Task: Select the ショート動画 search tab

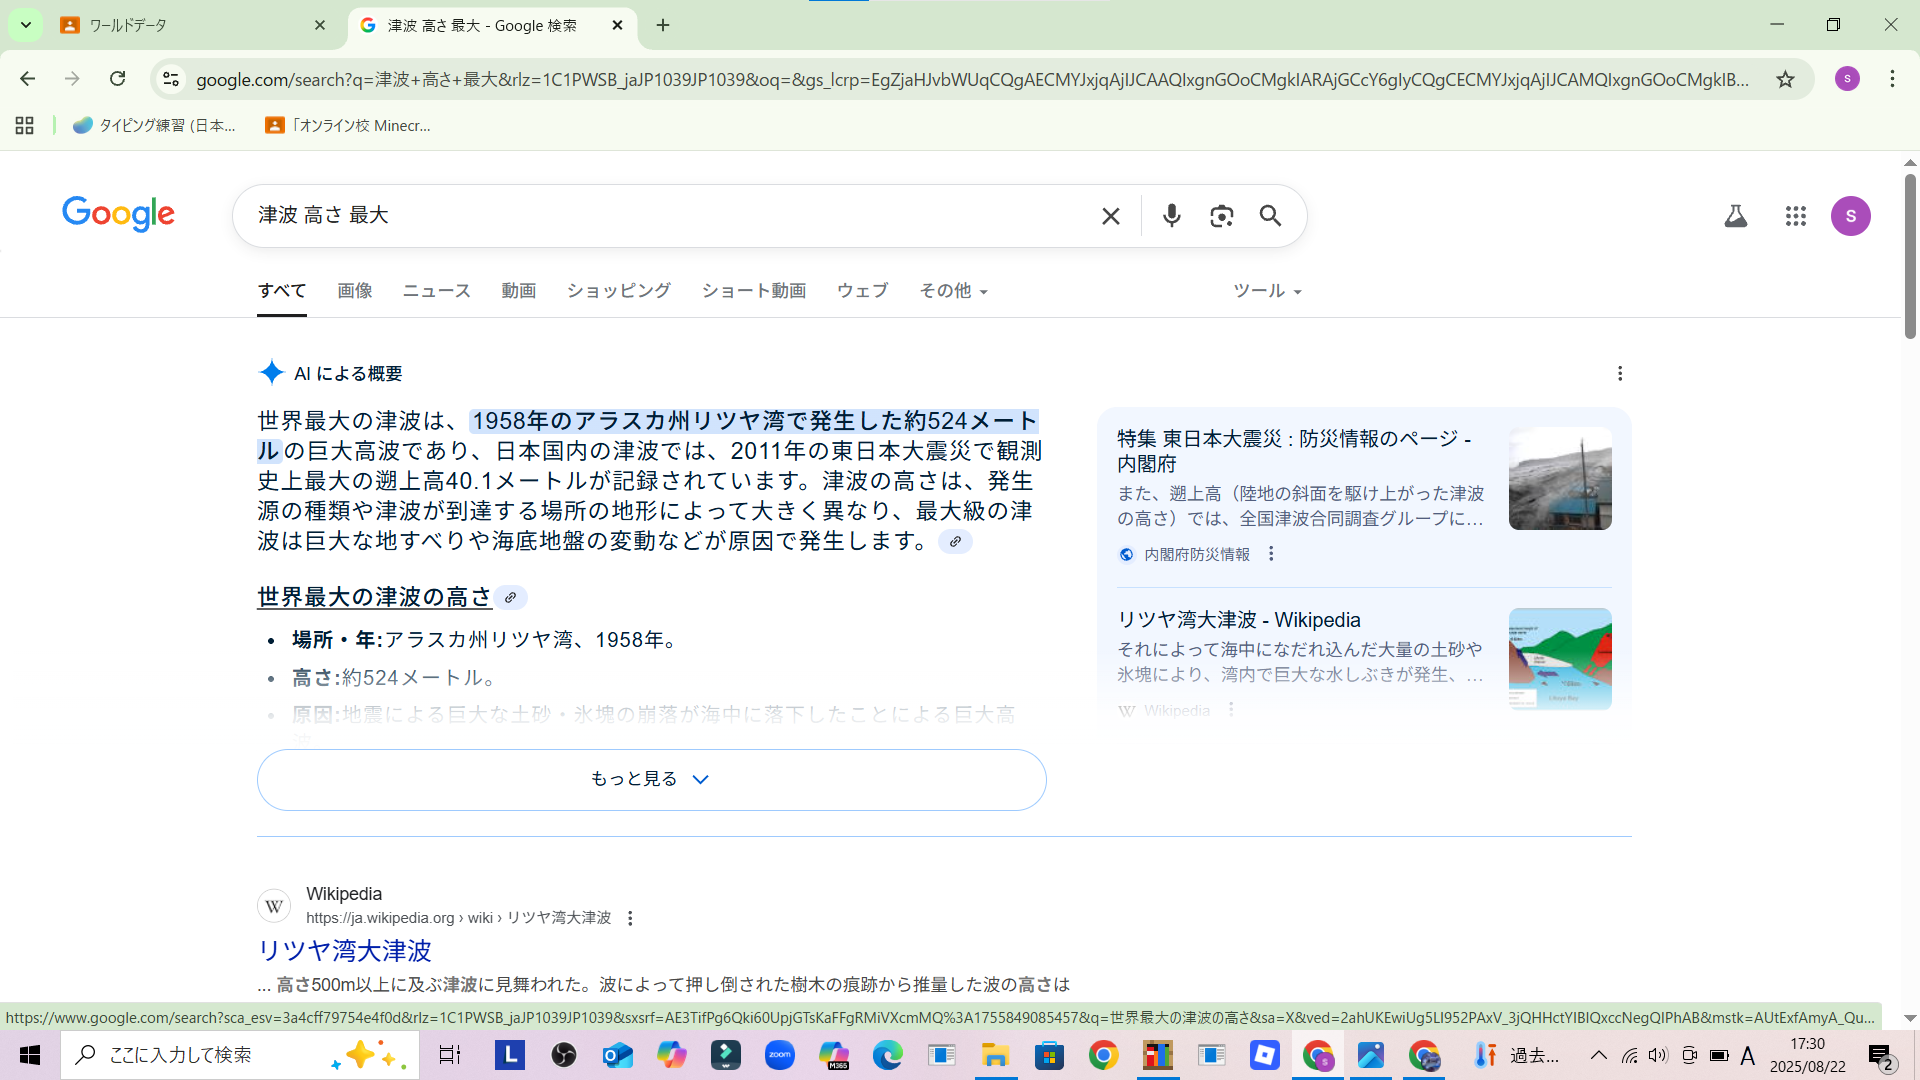Action: click(754, 291)
